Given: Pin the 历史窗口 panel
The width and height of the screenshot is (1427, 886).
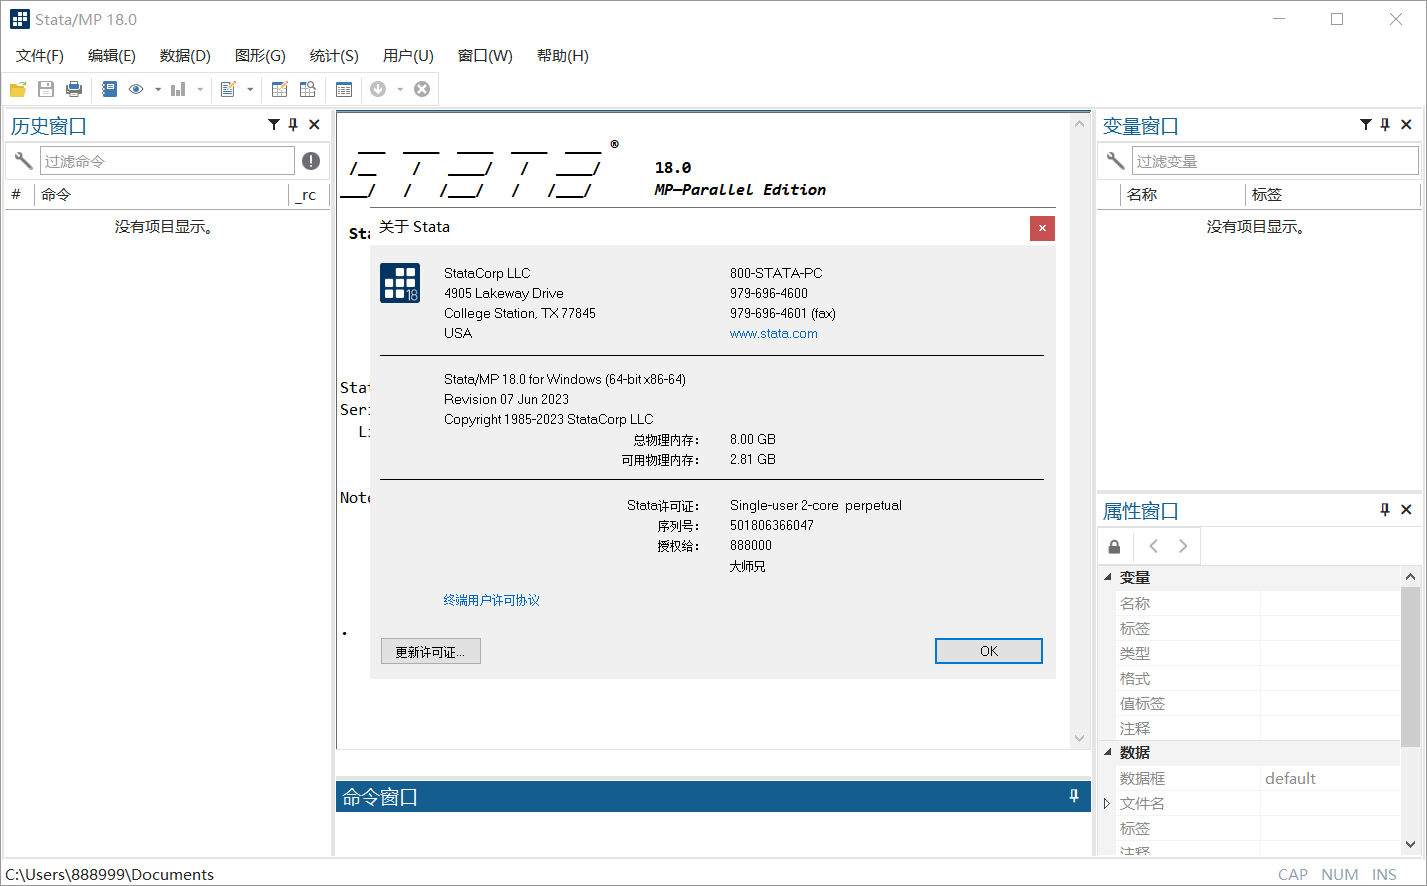Looking at the screenshot, I should pyautogui.click(x=293, y=125).
